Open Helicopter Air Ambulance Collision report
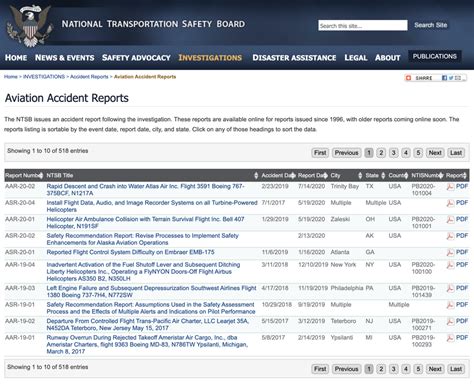The width and height of the screenshot is (474, 392). click(x=145, y=223)
